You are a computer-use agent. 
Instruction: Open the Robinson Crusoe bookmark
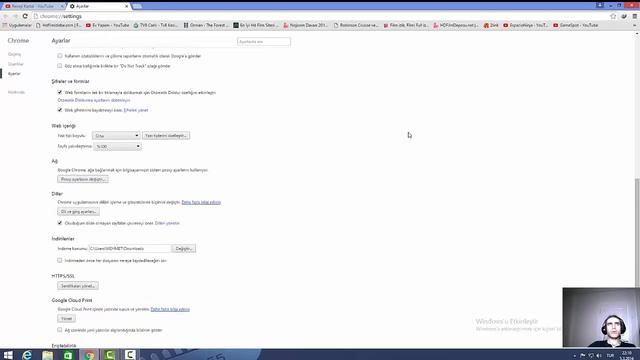tap(356, 25)
